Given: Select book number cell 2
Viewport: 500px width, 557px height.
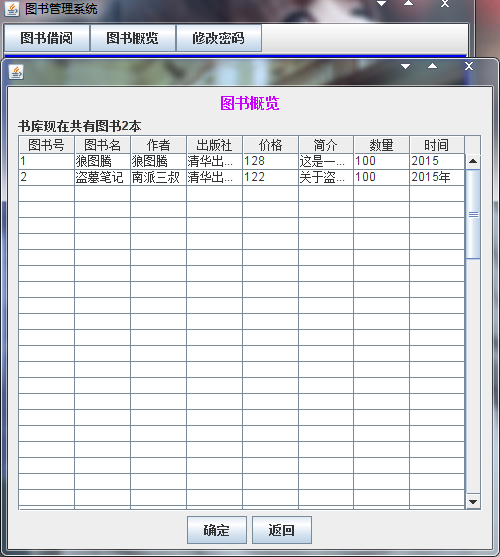Looking at the screenshot, I should click(47, 177).
